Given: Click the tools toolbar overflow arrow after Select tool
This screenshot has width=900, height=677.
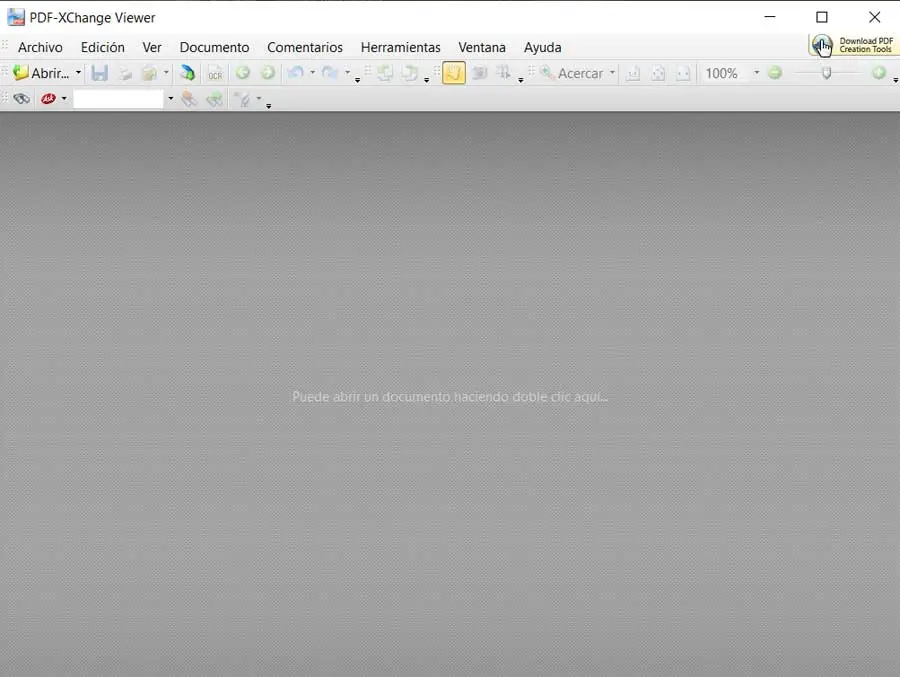Looking at the screenshot, I should click(521, 80).
